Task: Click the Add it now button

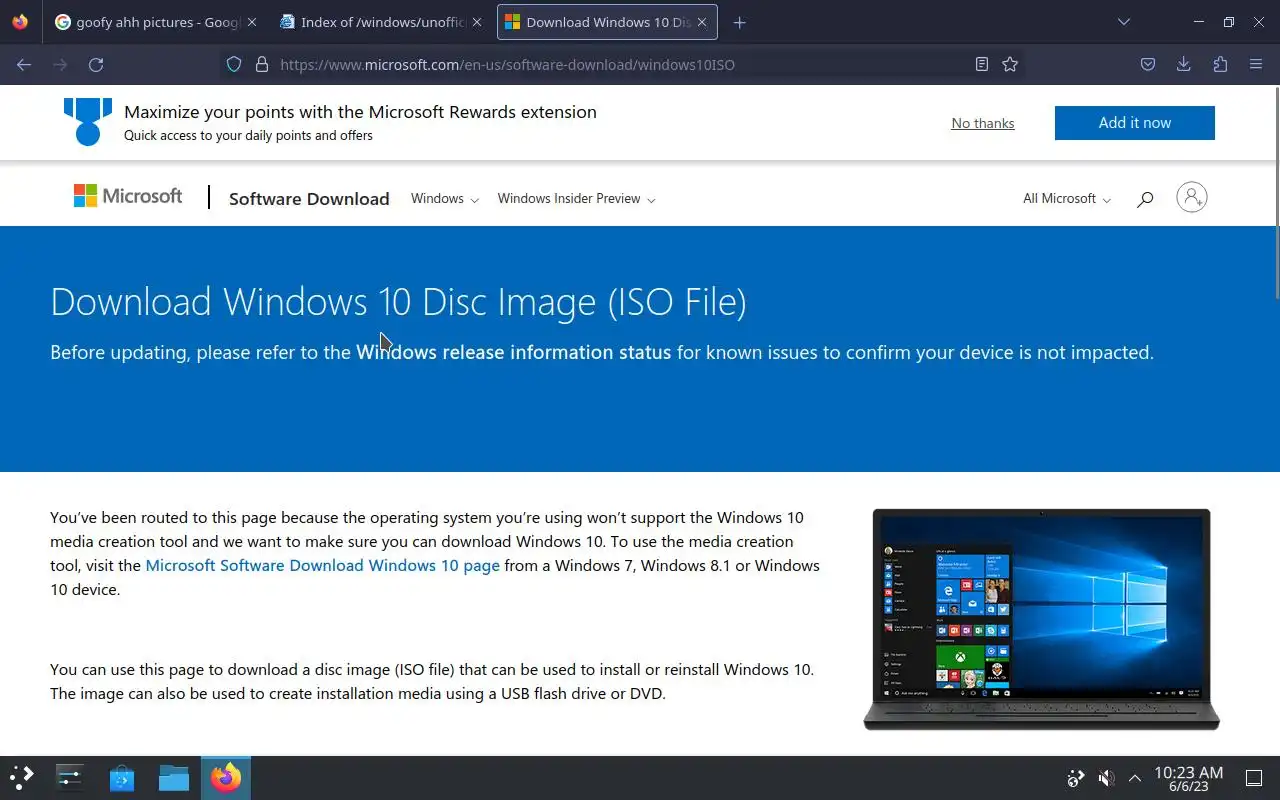Action: [x=1135, y=123]
